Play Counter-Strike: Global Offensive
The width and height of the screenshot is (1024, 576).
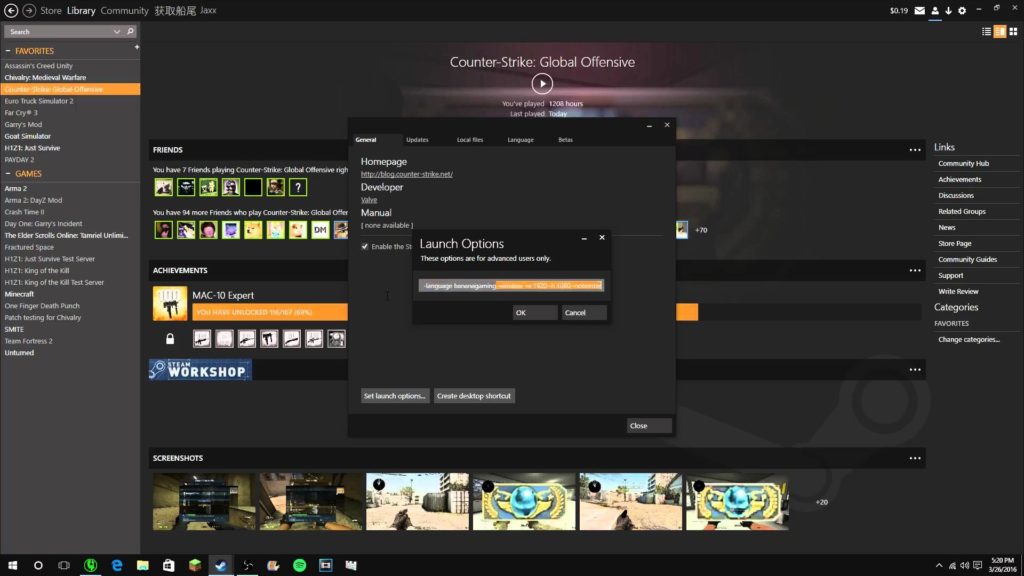[x=542, y=84]
